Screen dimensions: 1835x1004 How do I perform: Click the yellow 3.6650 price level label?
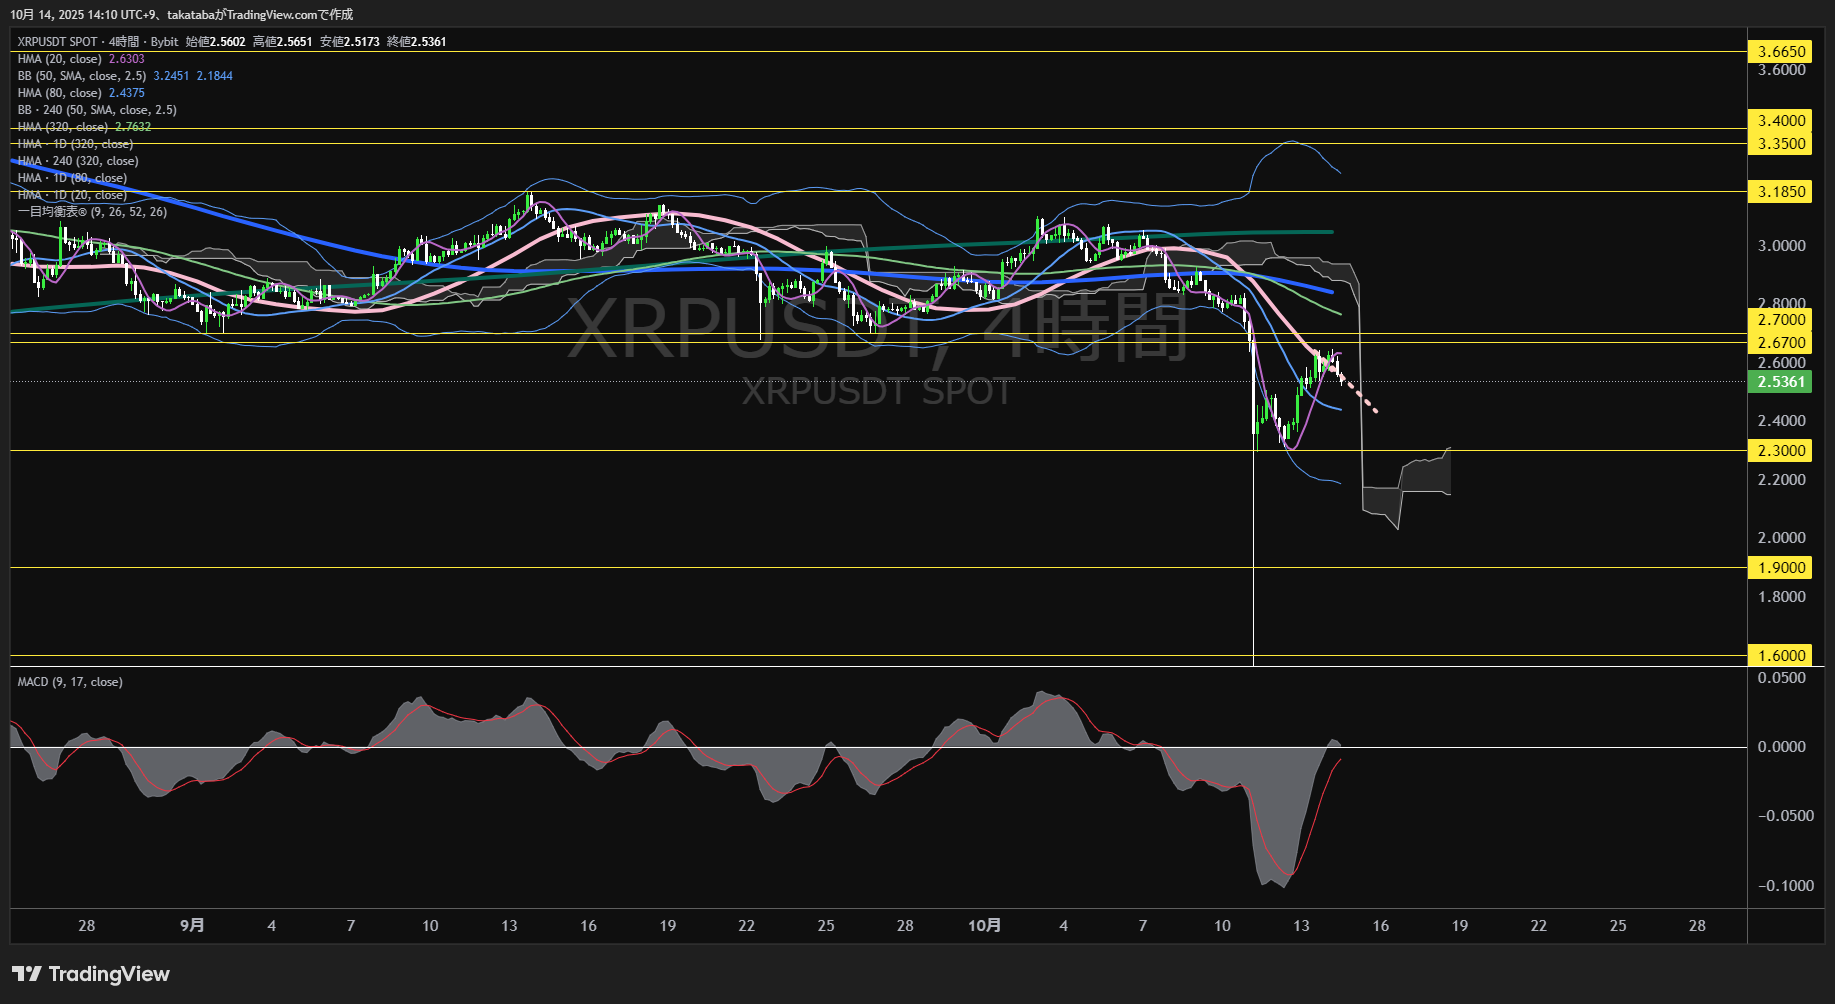point(1781,52)
